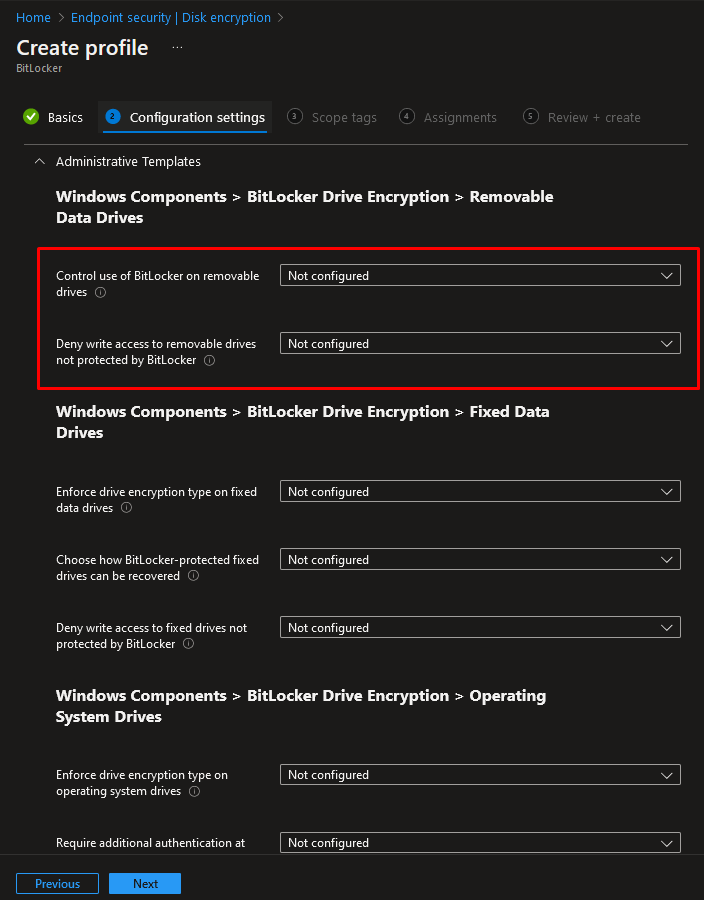Open Control use of BitLocker removable dropdown
The width and height of the screenshot is (704, 900).
(x=480, y=276)
